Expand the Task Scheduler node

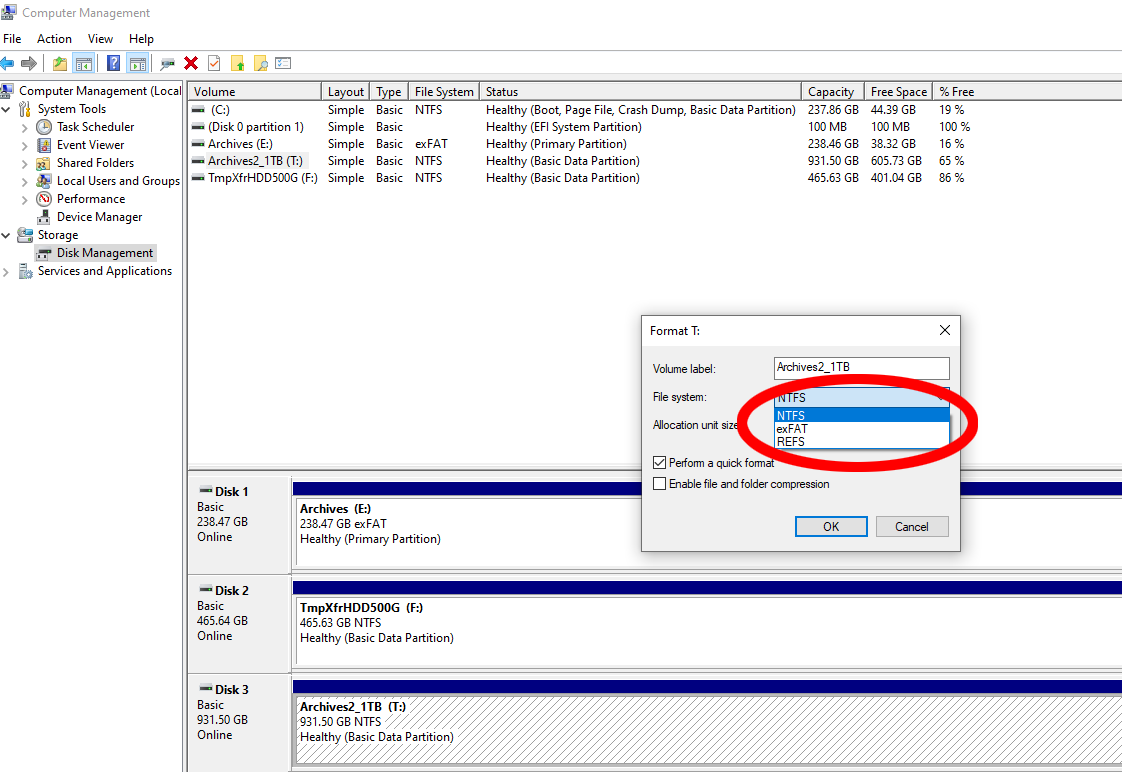pos(24,127)
